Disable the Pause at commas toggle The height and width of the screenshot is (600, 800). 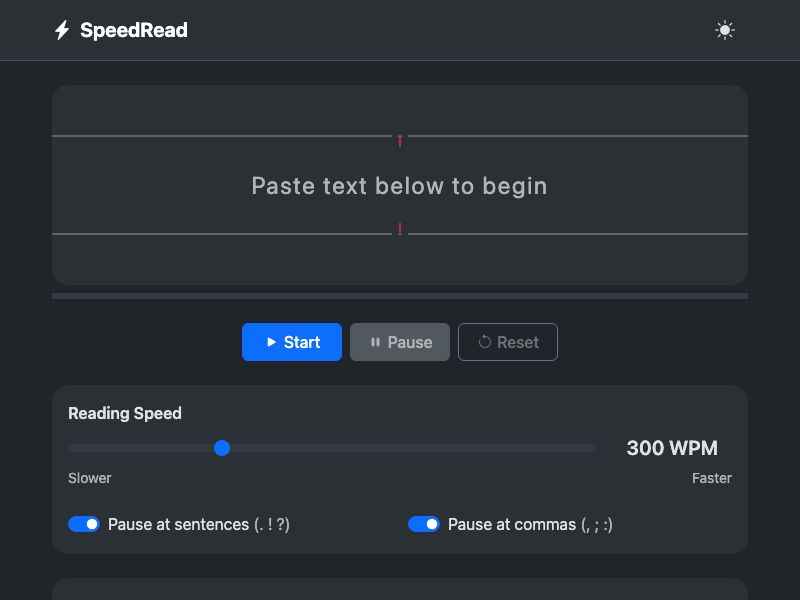tap(424, 523)
